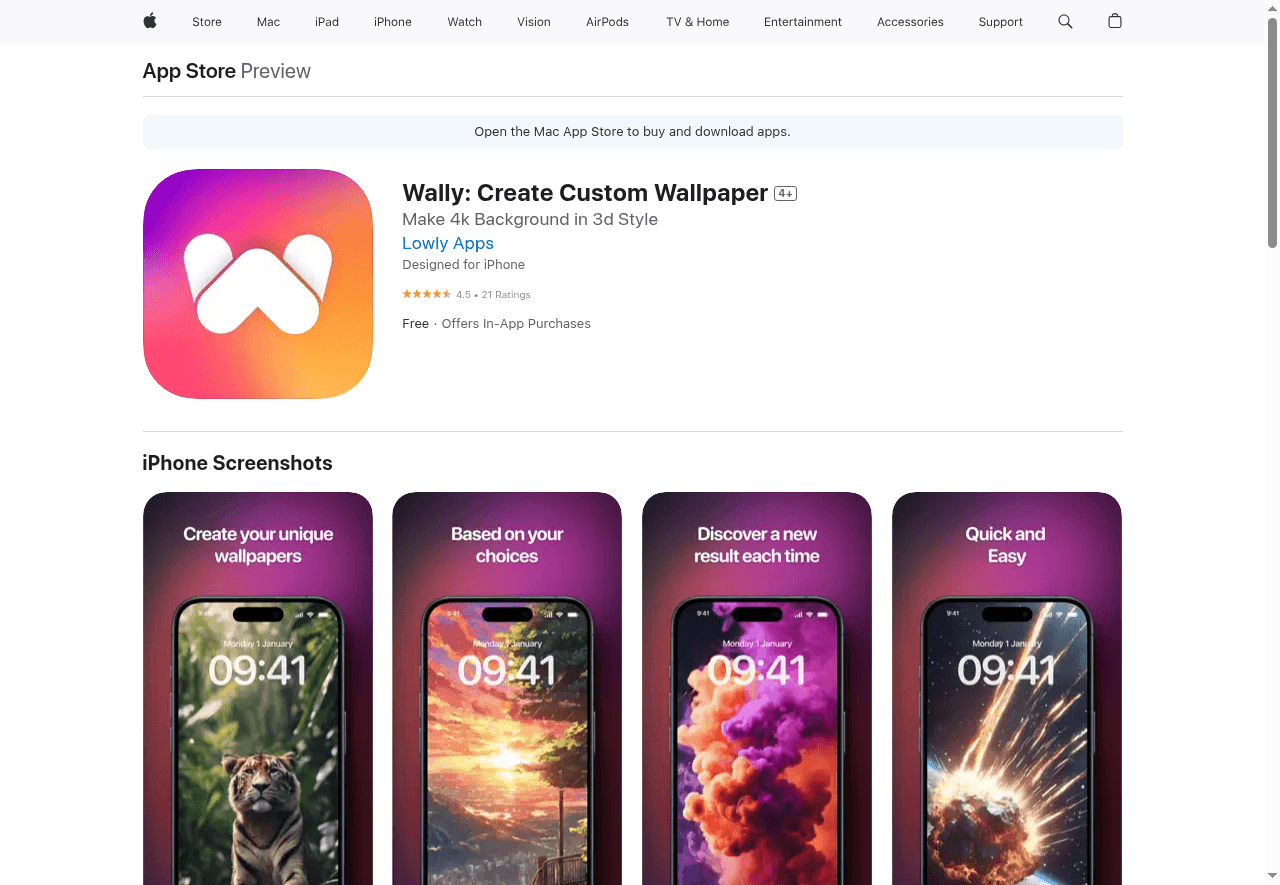Click the App Store Preview heading link

click(x=227, y=71)
